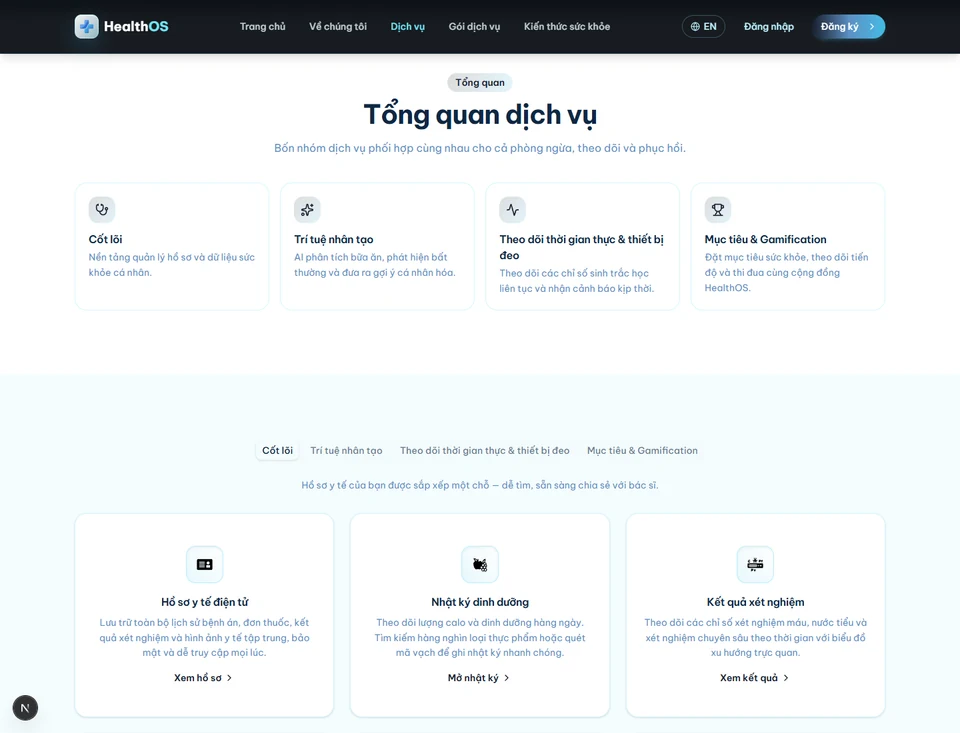
Task: Click the chevron arrow in Đăng ký button
Action: (872, 26)
